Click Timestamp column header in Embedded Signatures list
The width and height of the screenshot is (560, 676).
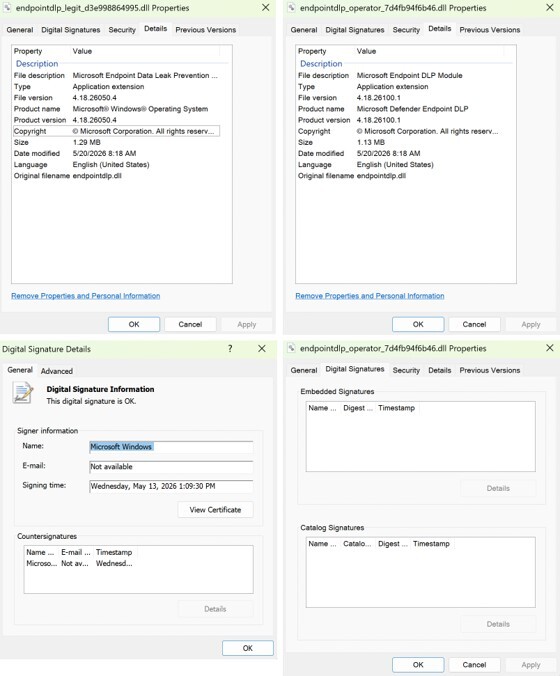pos(397,408)
